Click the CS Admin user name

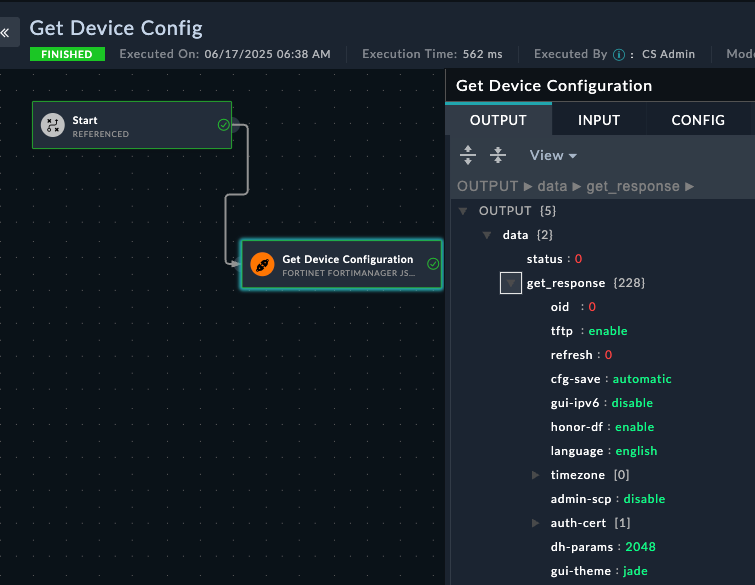(668, 54)
